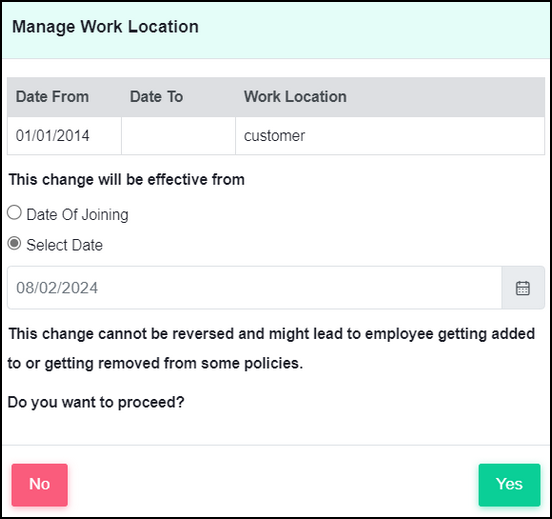Image resolution: width=552 pixels, height=519 pixels.
Task: Choose the Select Date radio option
Action: pos(14,243)
